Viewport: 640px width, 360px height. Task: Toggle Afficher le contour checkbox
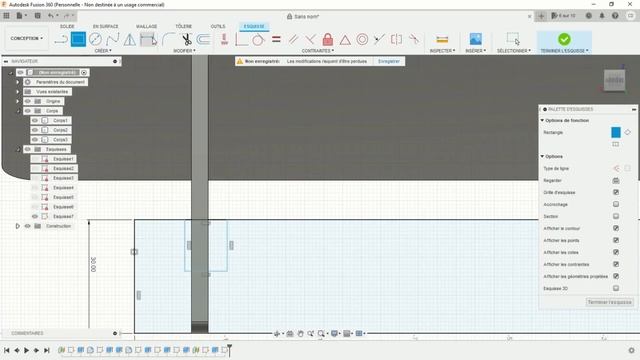coord(616,228)
